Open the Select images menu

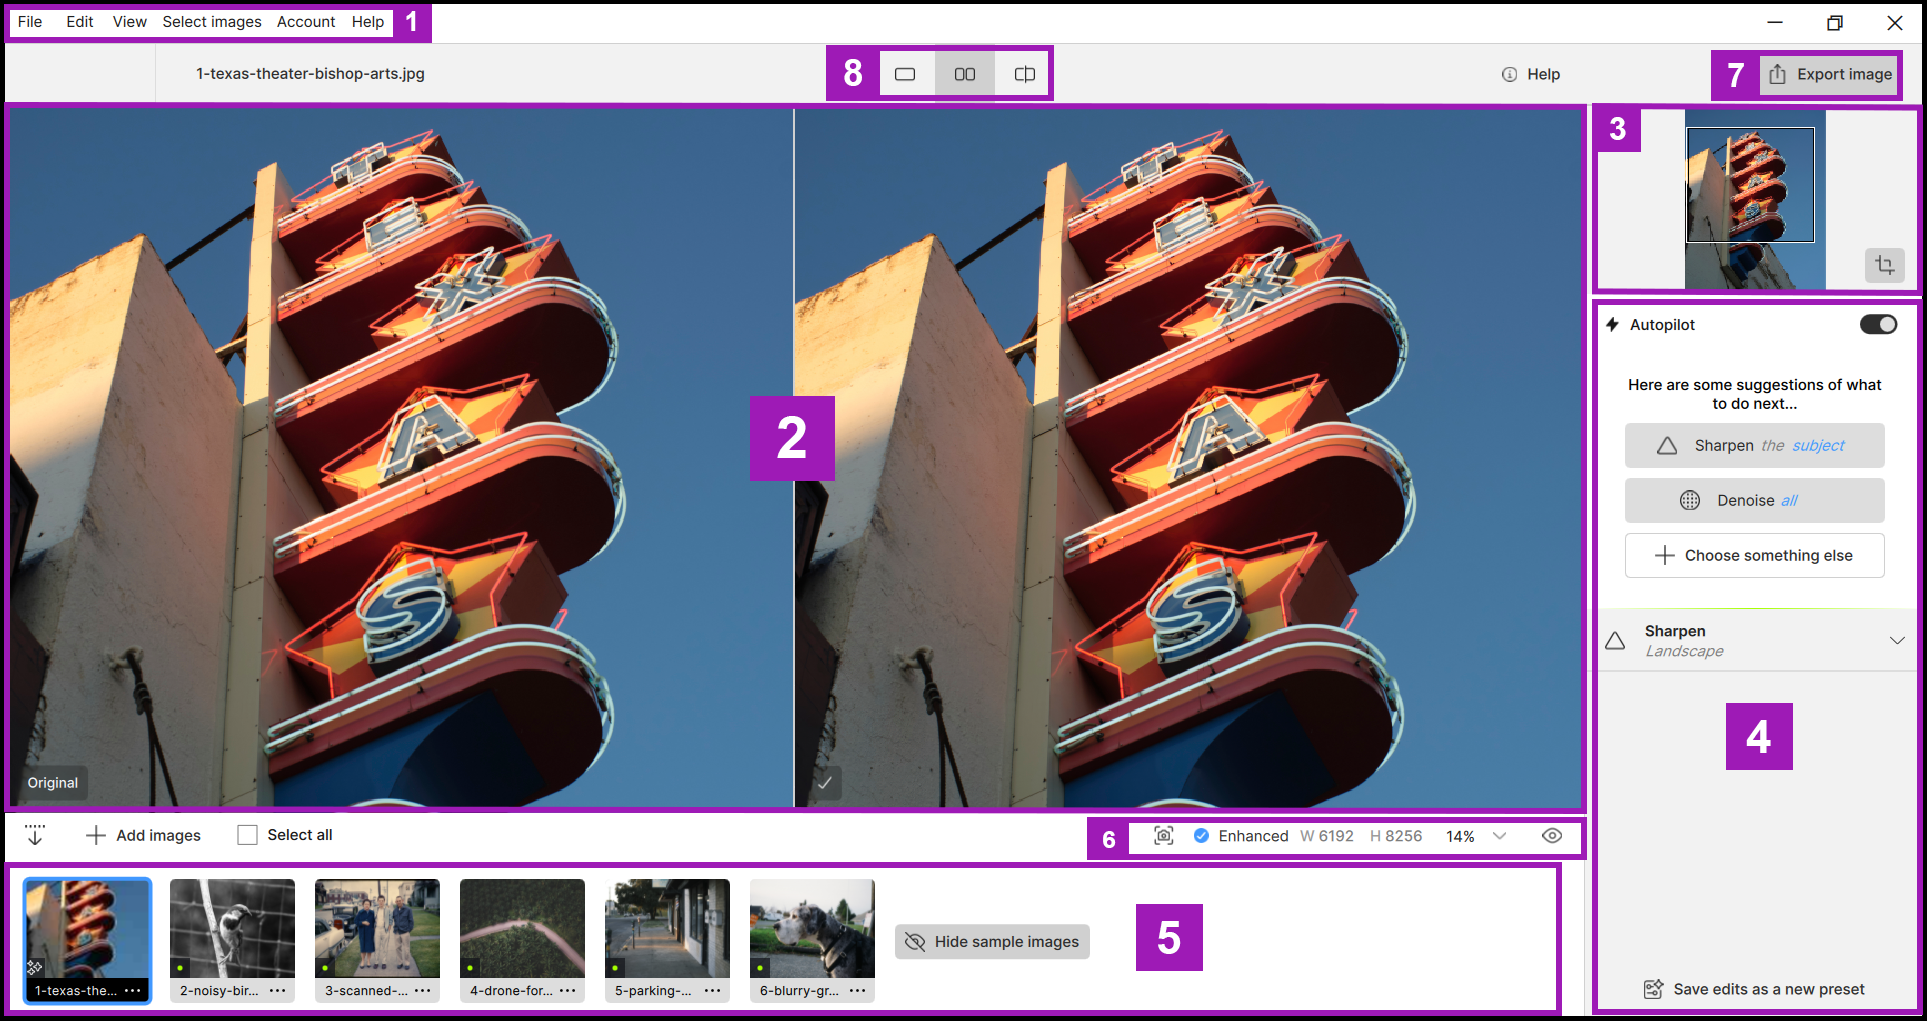click(x=212, y=22)
